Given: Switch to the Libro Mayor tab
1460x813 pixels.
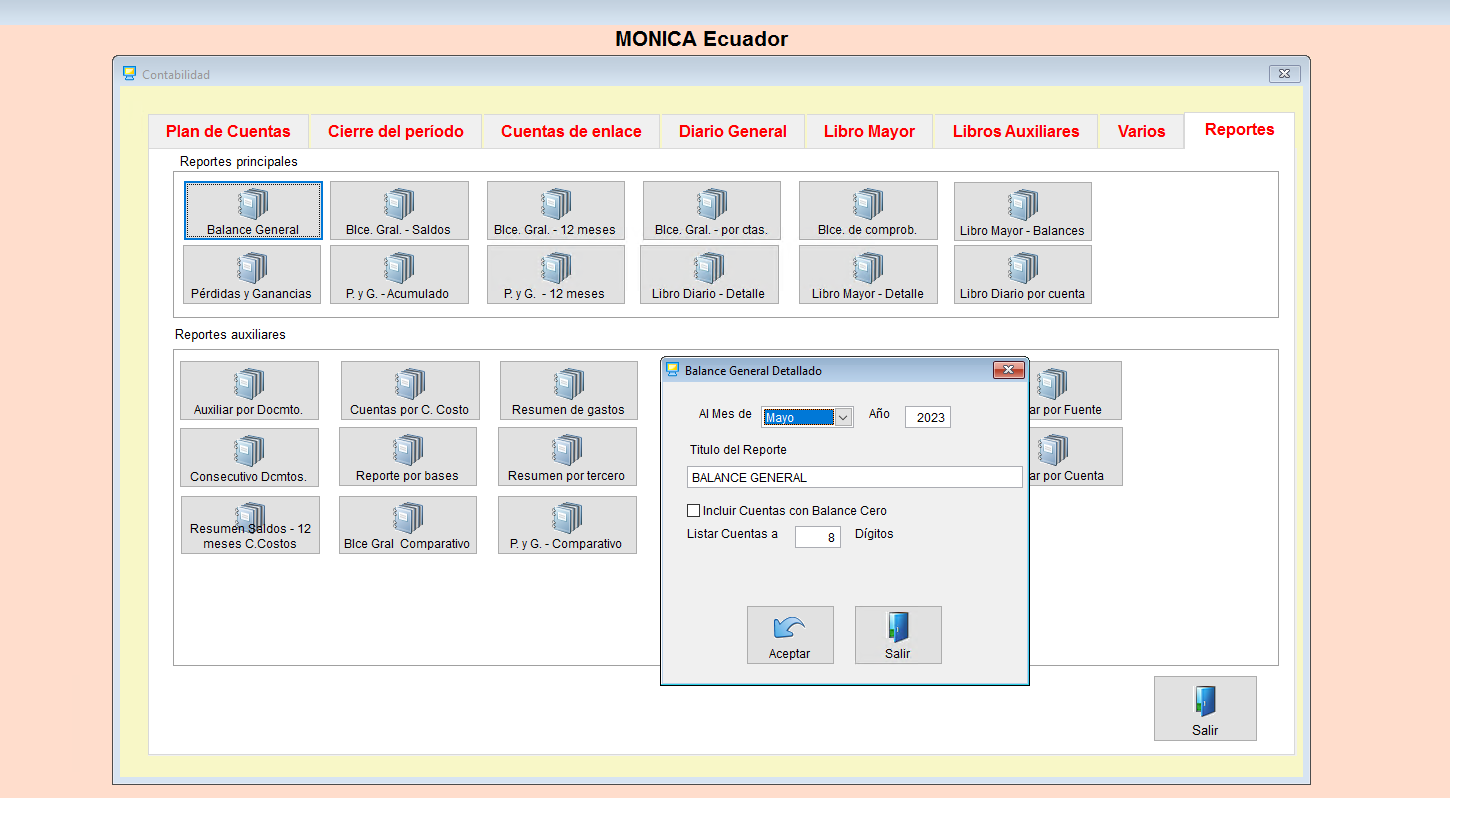Looking at the screenshot, I should tap(869, 131).
